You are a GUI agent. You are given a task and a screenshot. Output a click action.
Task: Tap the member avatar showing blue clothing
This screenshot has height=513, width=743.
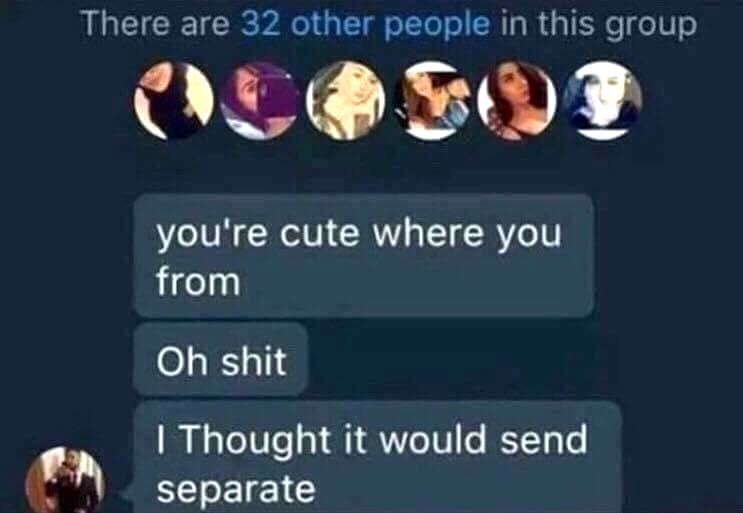pos(431,100)
